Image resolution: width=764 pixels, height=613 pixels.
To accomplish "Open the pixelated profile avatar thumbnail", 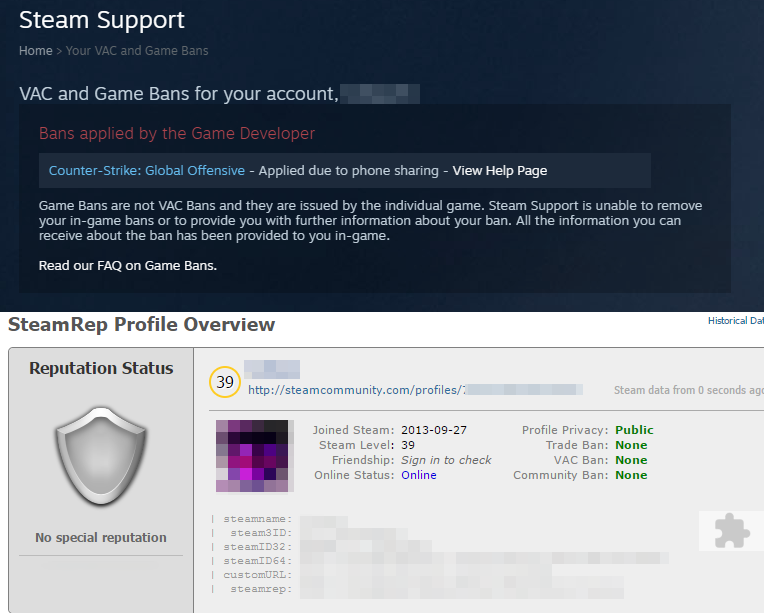I will click(x=252, y=456).
